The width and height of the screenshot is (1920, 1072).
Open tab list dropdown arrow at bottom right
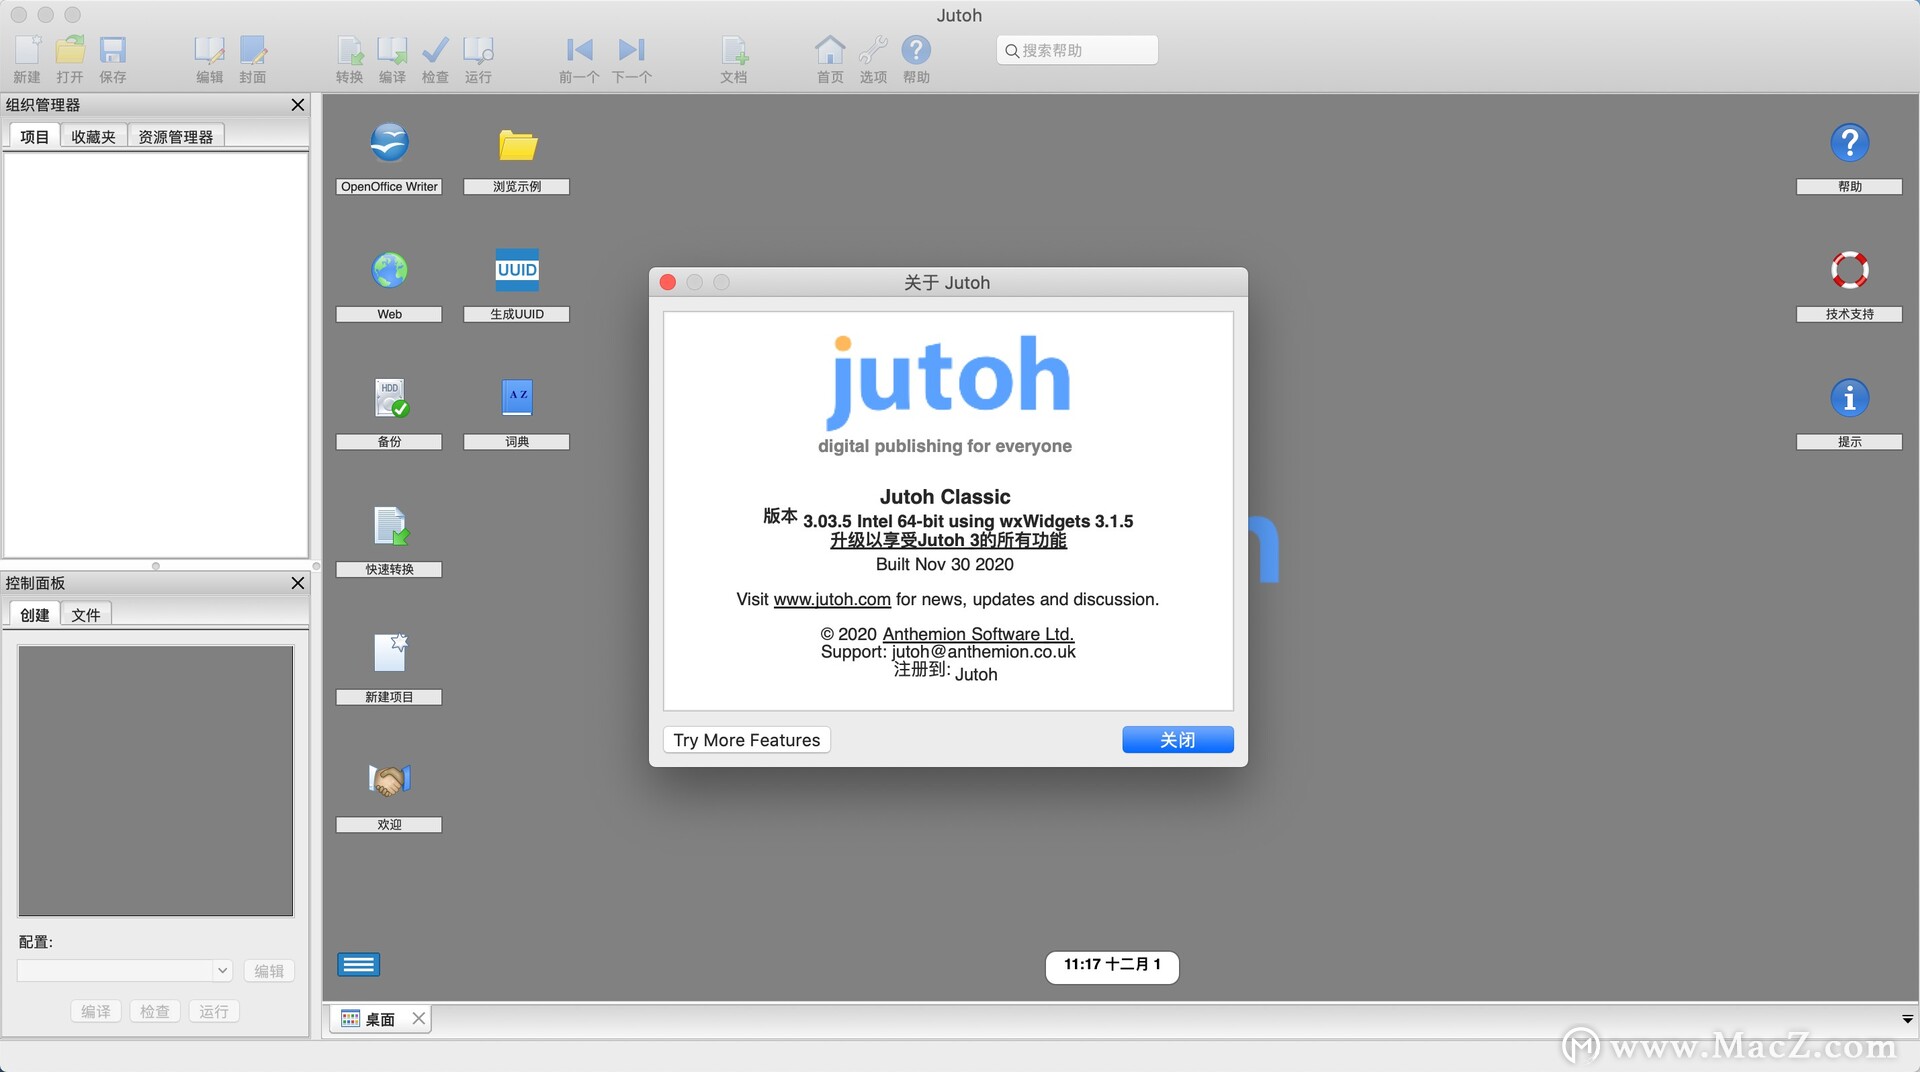click(1907, 1019)
